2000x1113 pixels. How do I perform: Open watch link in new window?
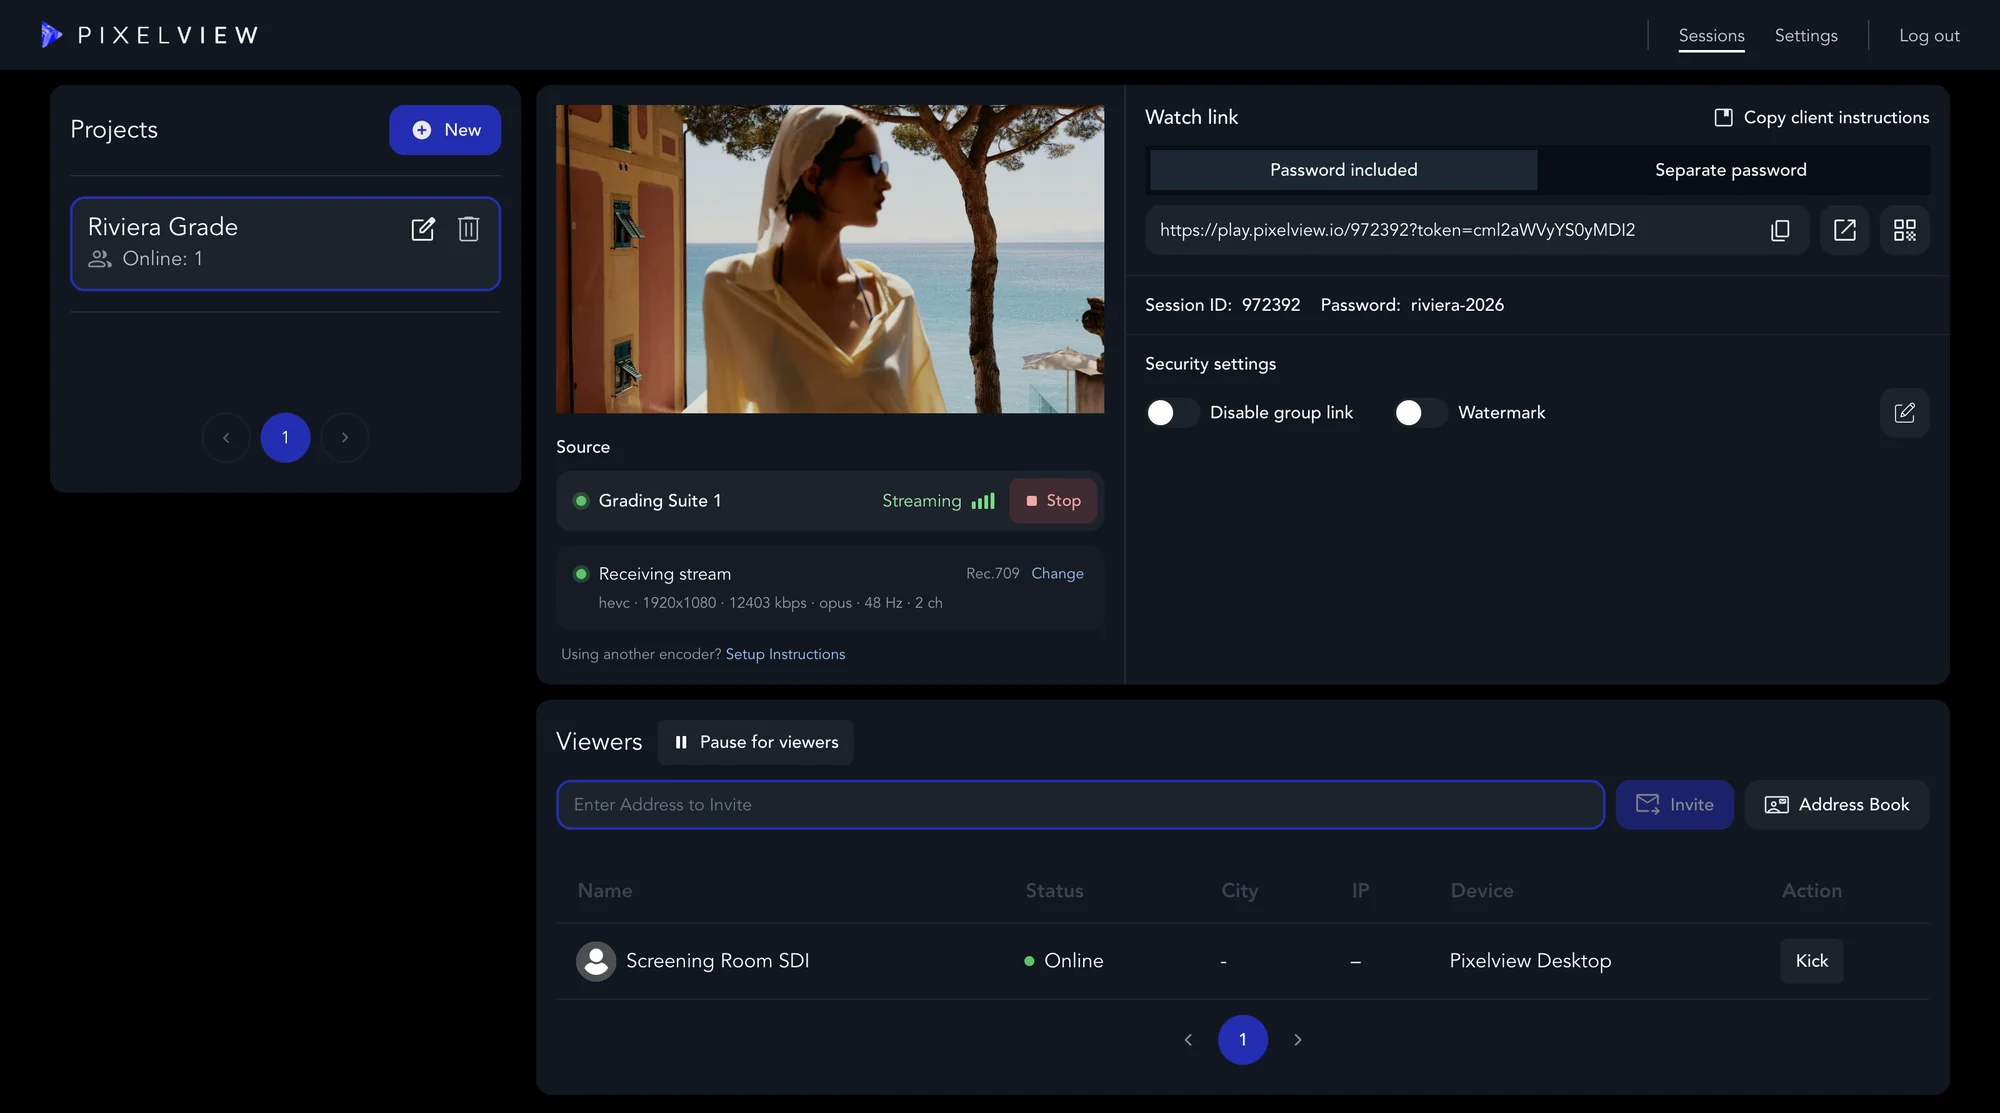pos(1845,230)
